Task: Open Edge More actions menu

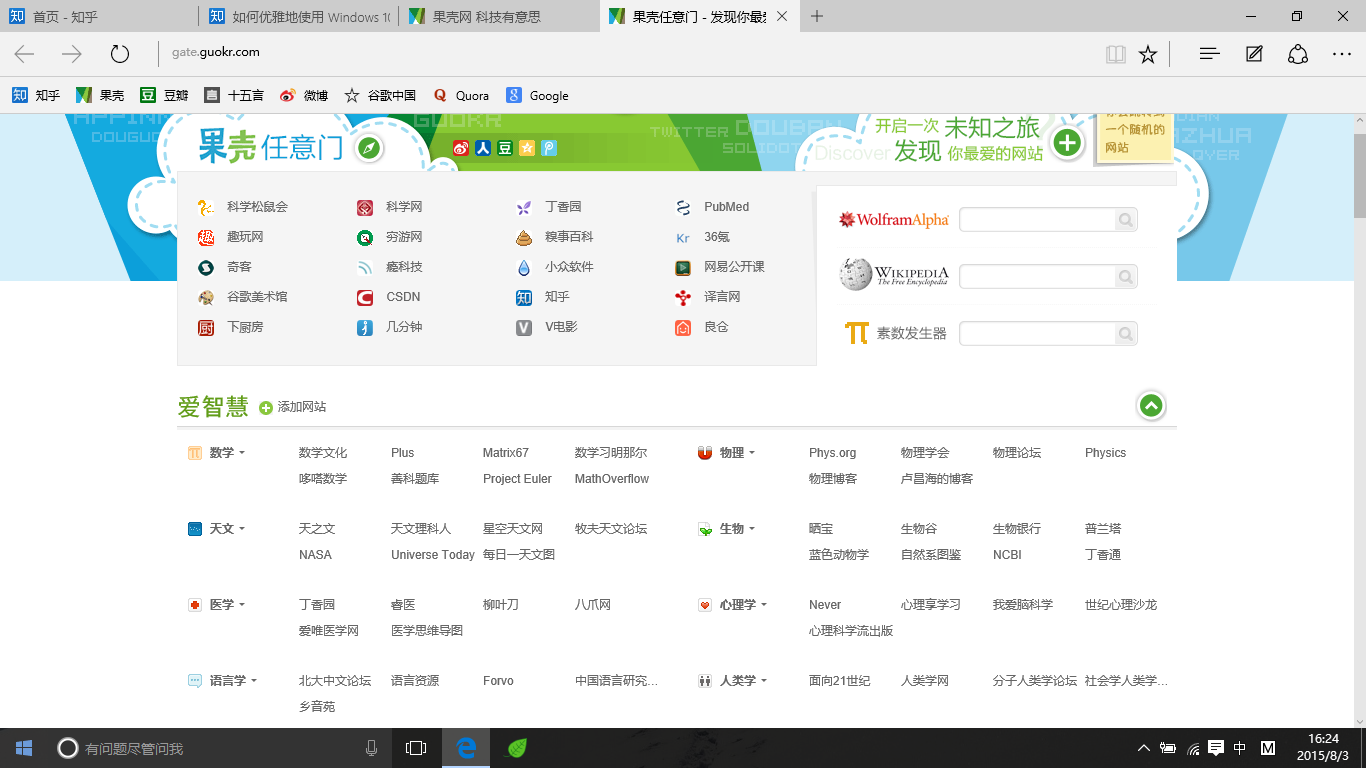Action: click(x=1342, y=54)
